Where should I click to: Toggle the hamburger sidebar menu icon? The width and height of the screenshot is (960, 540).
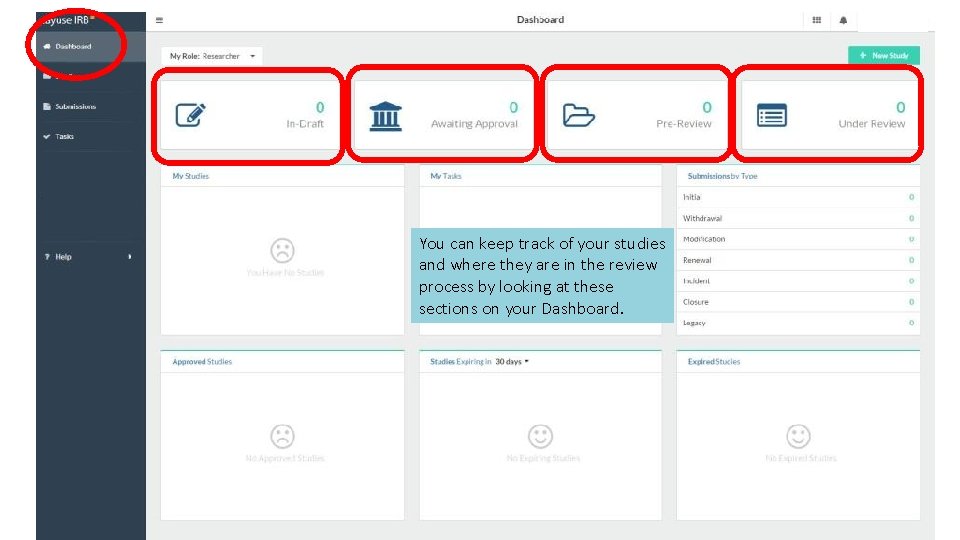click(x=159, y=20)
